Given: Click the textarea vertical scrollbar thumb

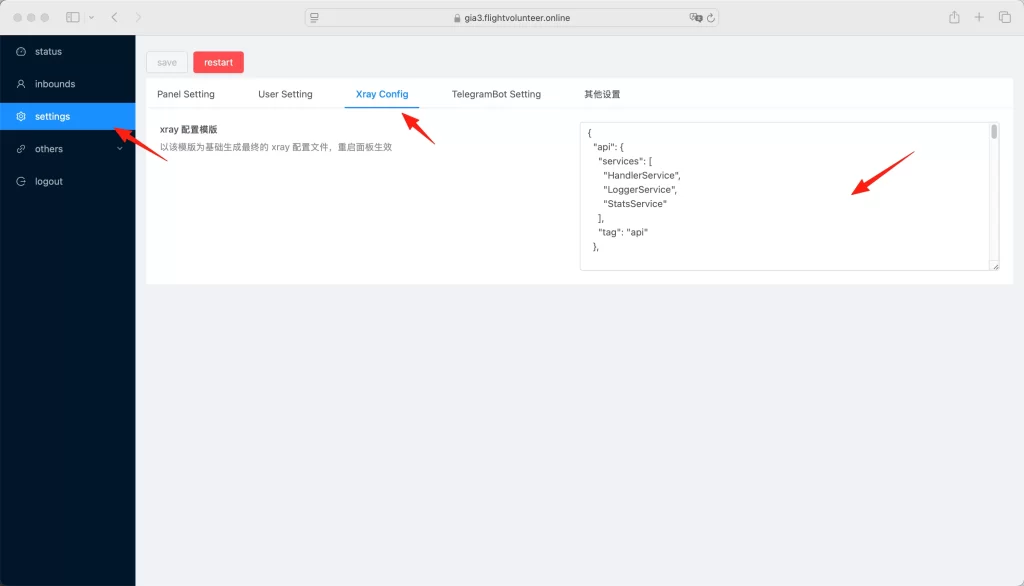Looking at the screenshot, I should [x=994, y=132].
